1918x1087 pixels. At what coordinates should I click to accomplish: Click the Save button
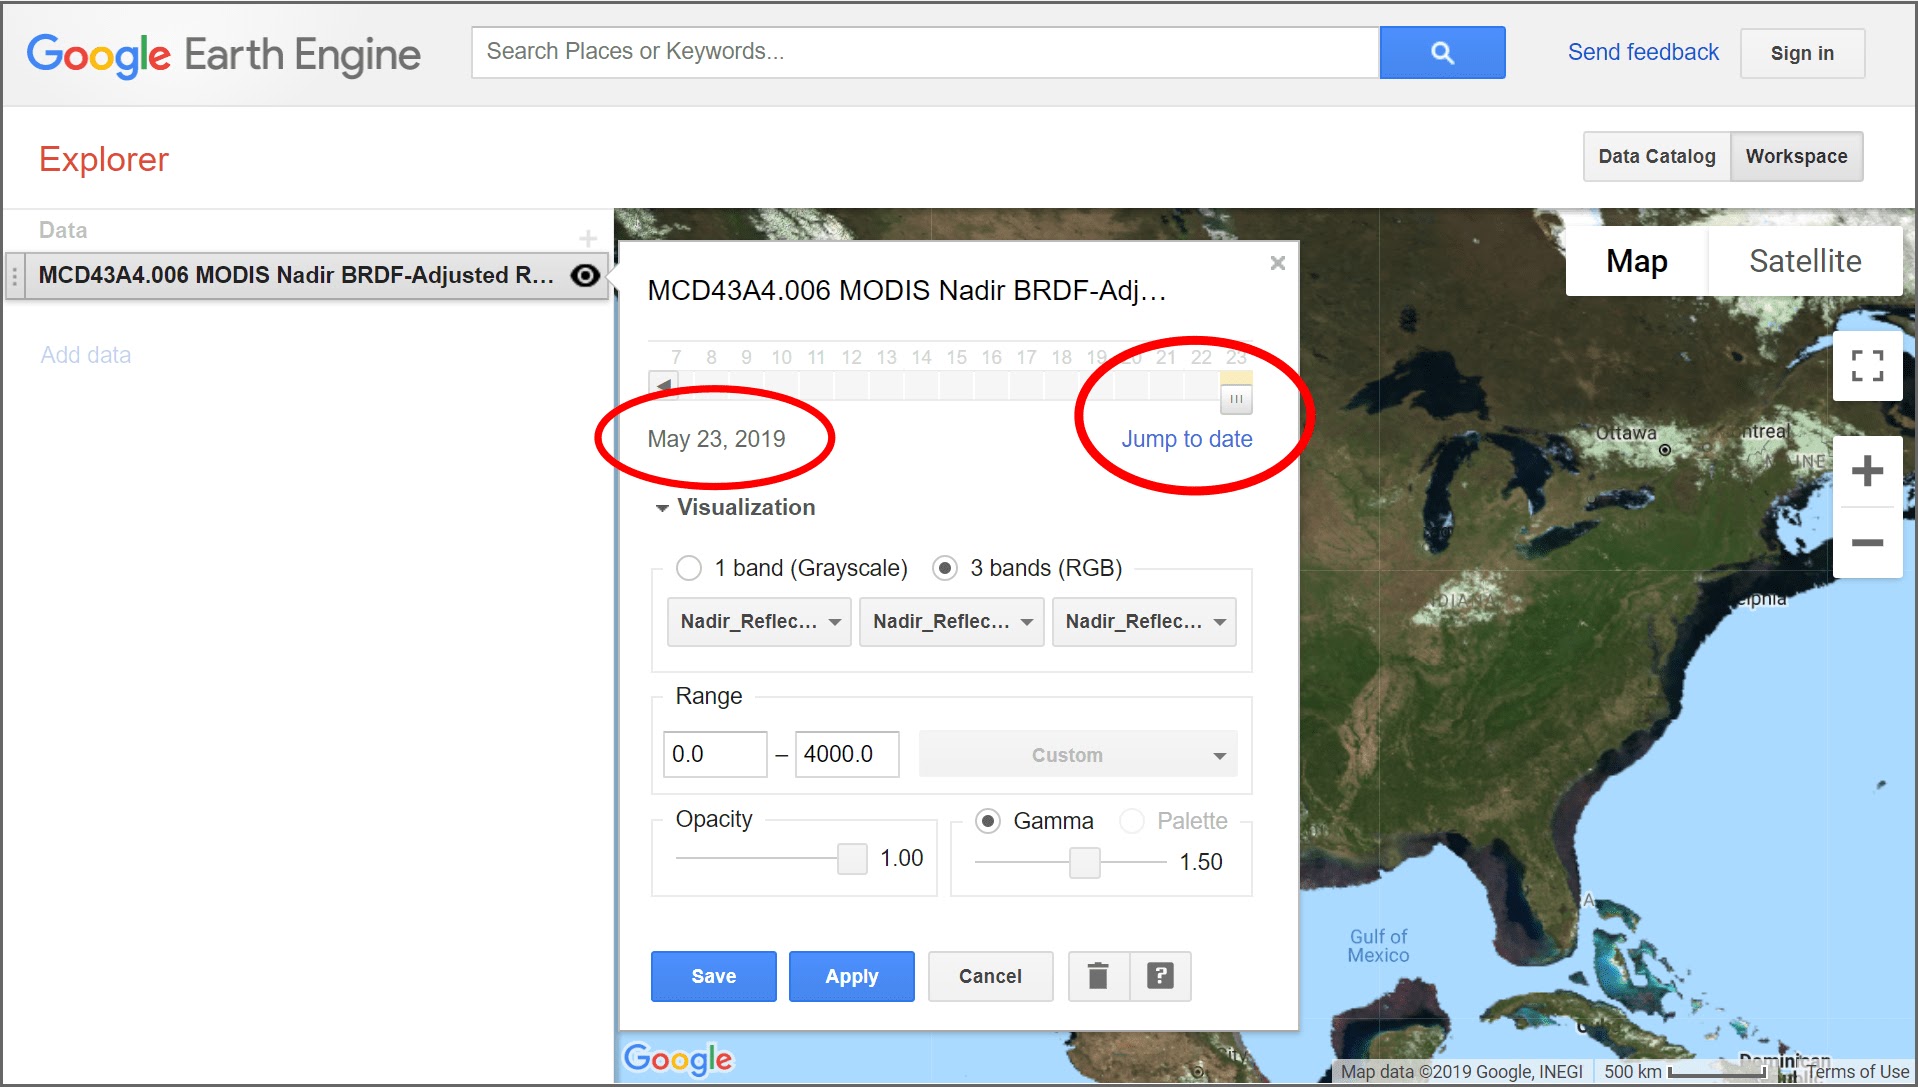(714, 976)
